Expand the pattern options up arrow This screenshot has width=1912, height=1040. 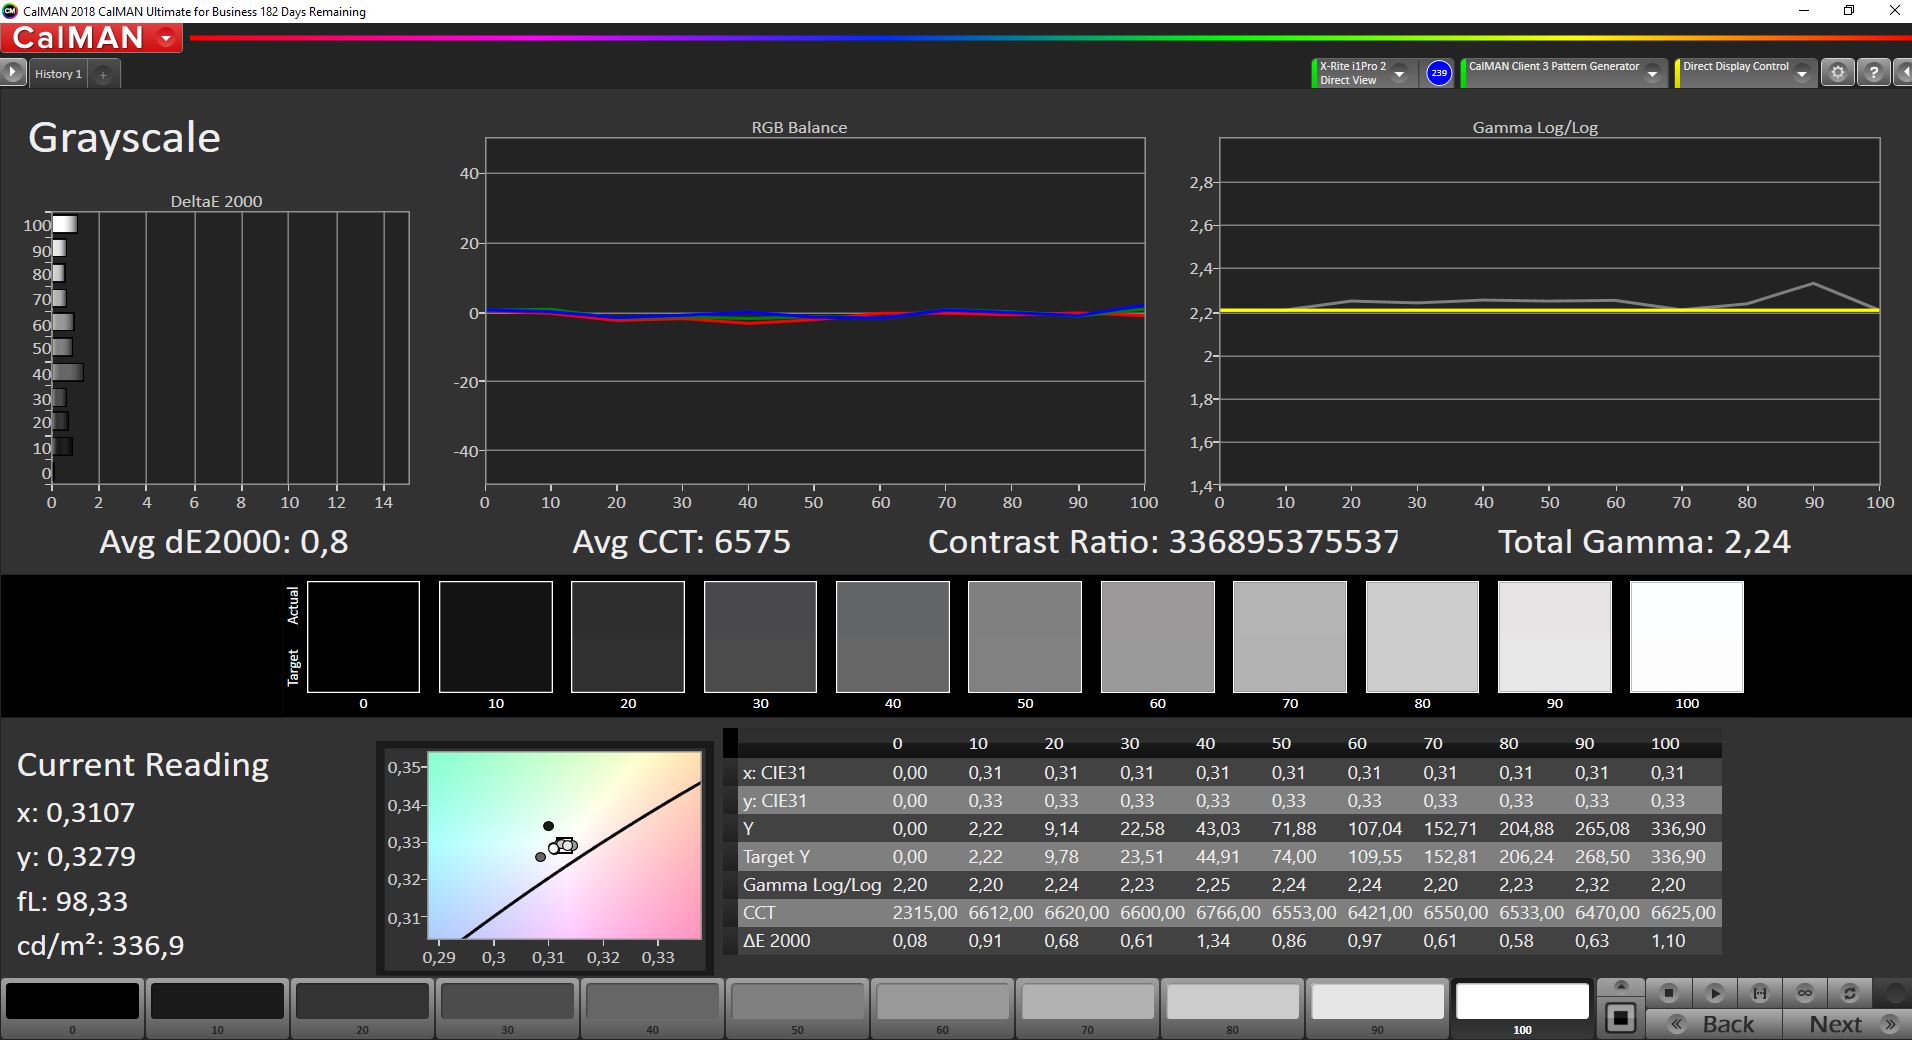click(1621, 986)
